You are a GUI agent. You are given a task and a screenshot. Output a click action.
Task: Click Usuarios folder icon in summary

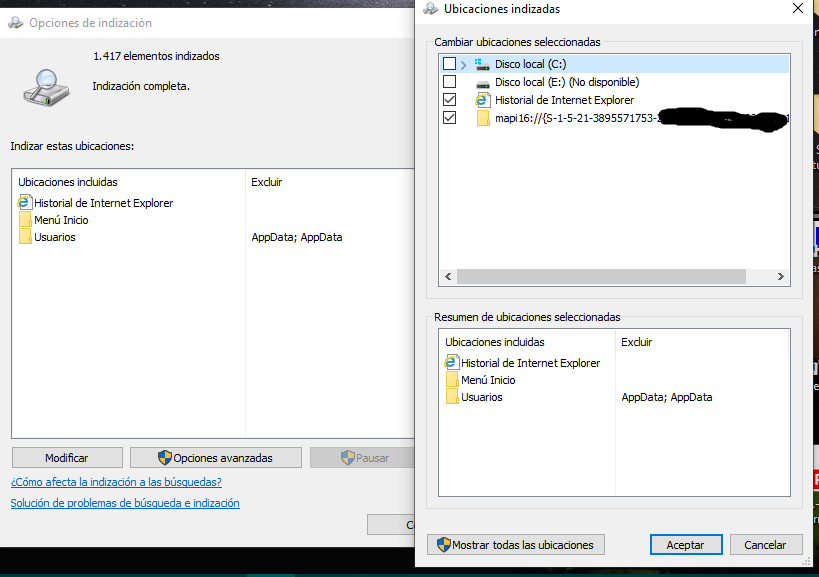click(x=452, y=397)
